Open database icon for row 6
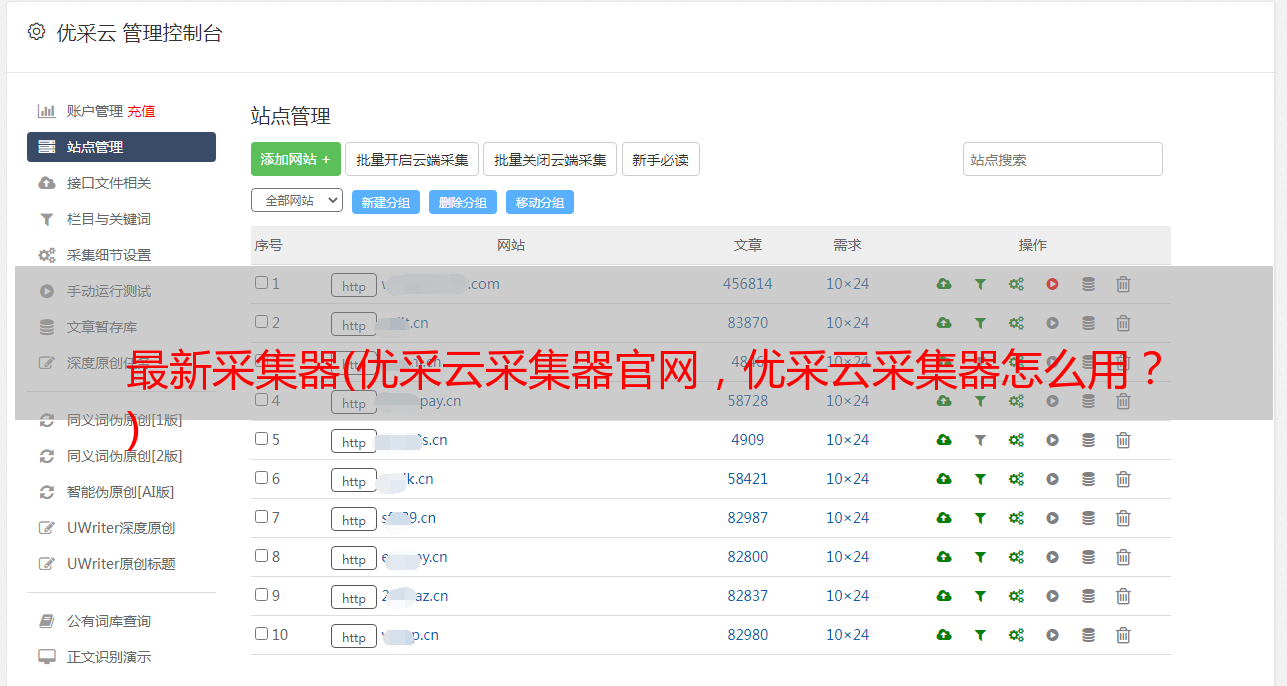 tap(1088, 479)
